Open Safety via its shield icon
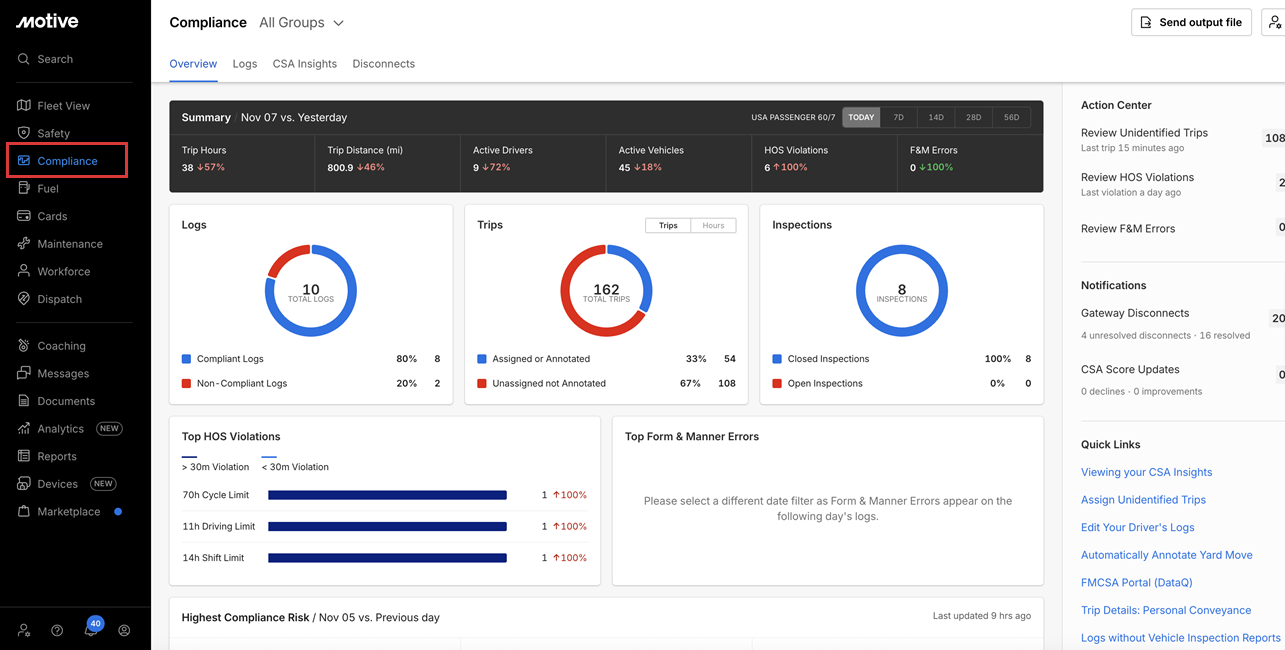The image size is (1285, 650). coord(24,133)
